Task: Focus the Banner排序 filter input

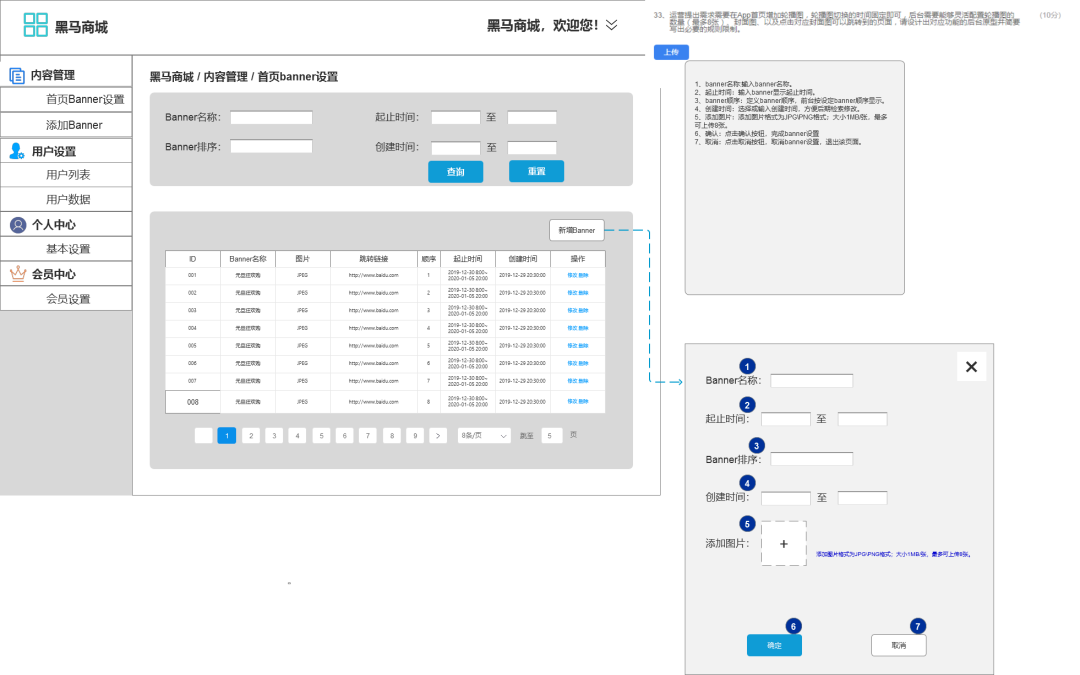Action: point(271,146)
